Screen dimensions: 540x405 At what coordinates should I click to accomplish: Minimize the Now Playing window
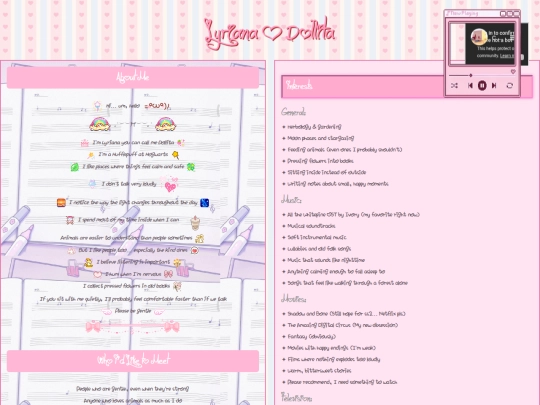tap(503, 13)
